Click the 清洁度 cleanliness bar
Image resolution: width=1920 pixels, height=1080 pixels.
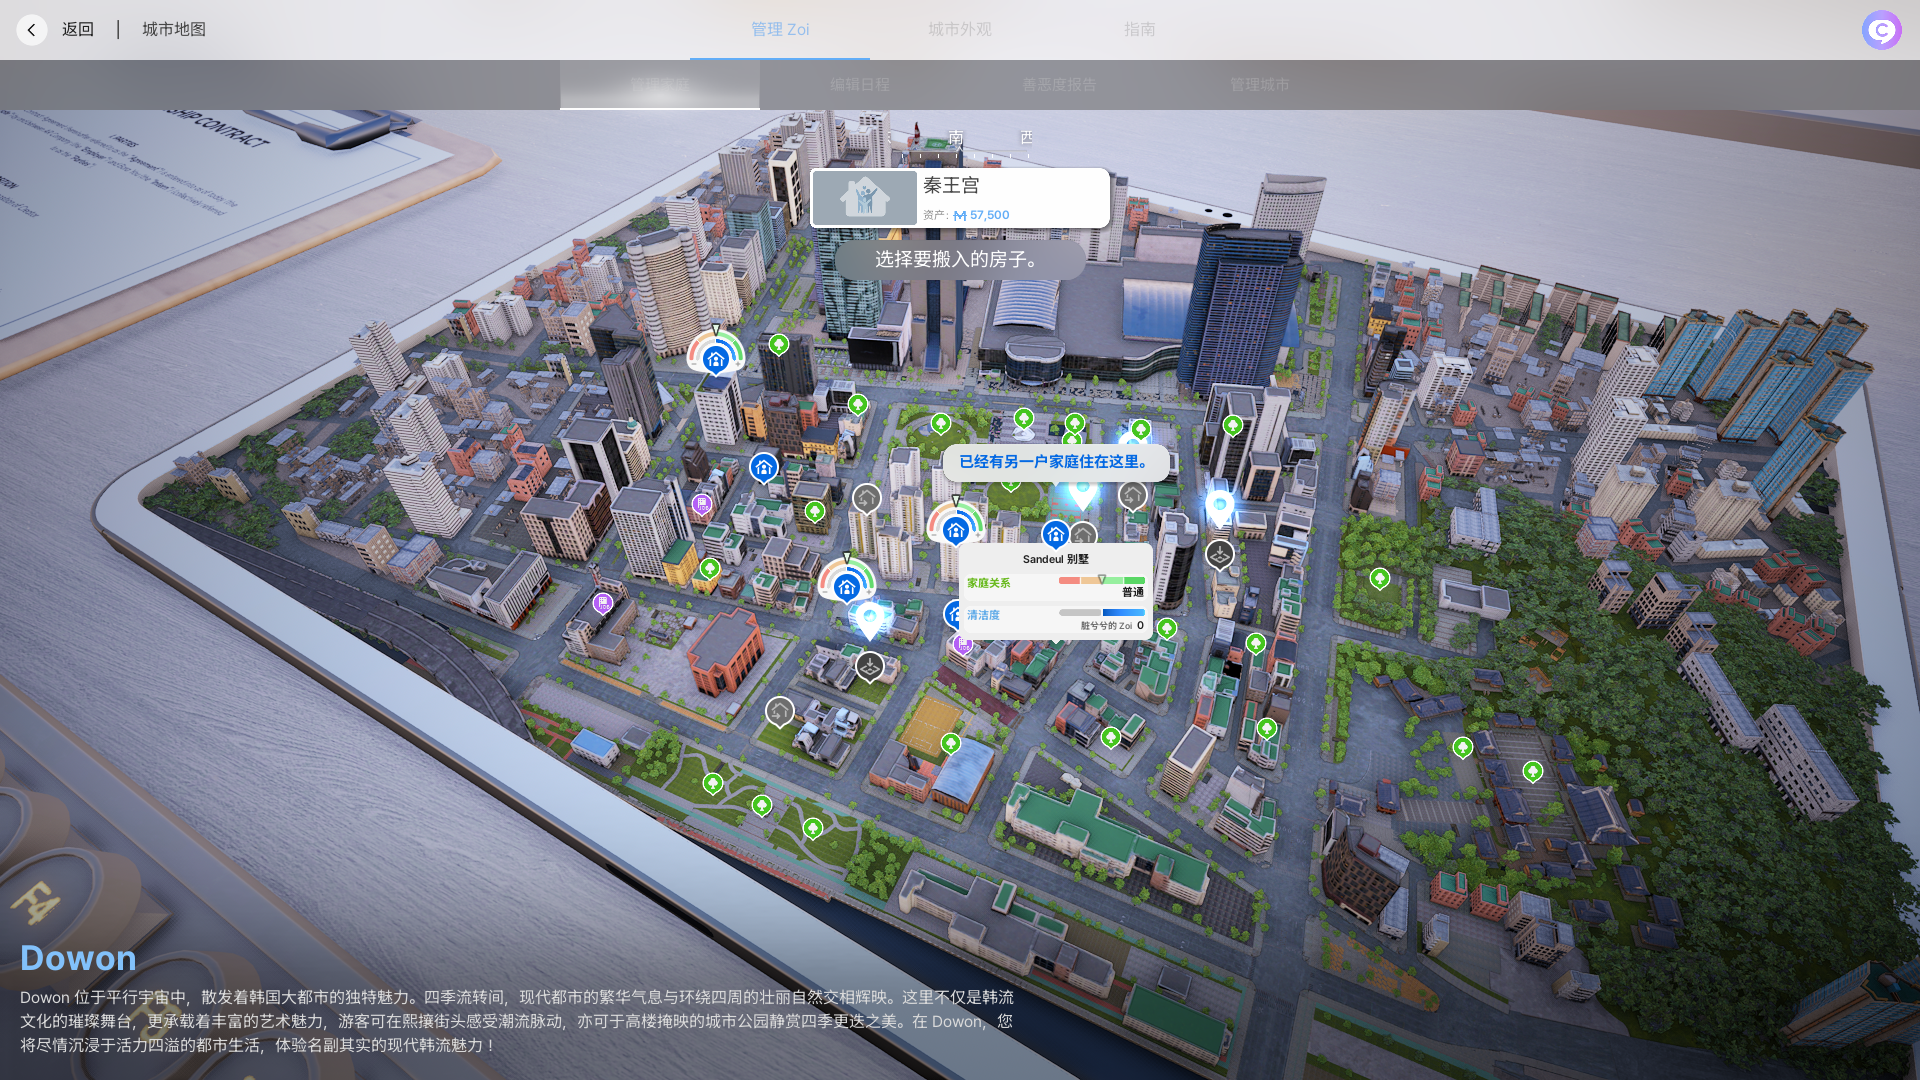tap(1102, 612)
